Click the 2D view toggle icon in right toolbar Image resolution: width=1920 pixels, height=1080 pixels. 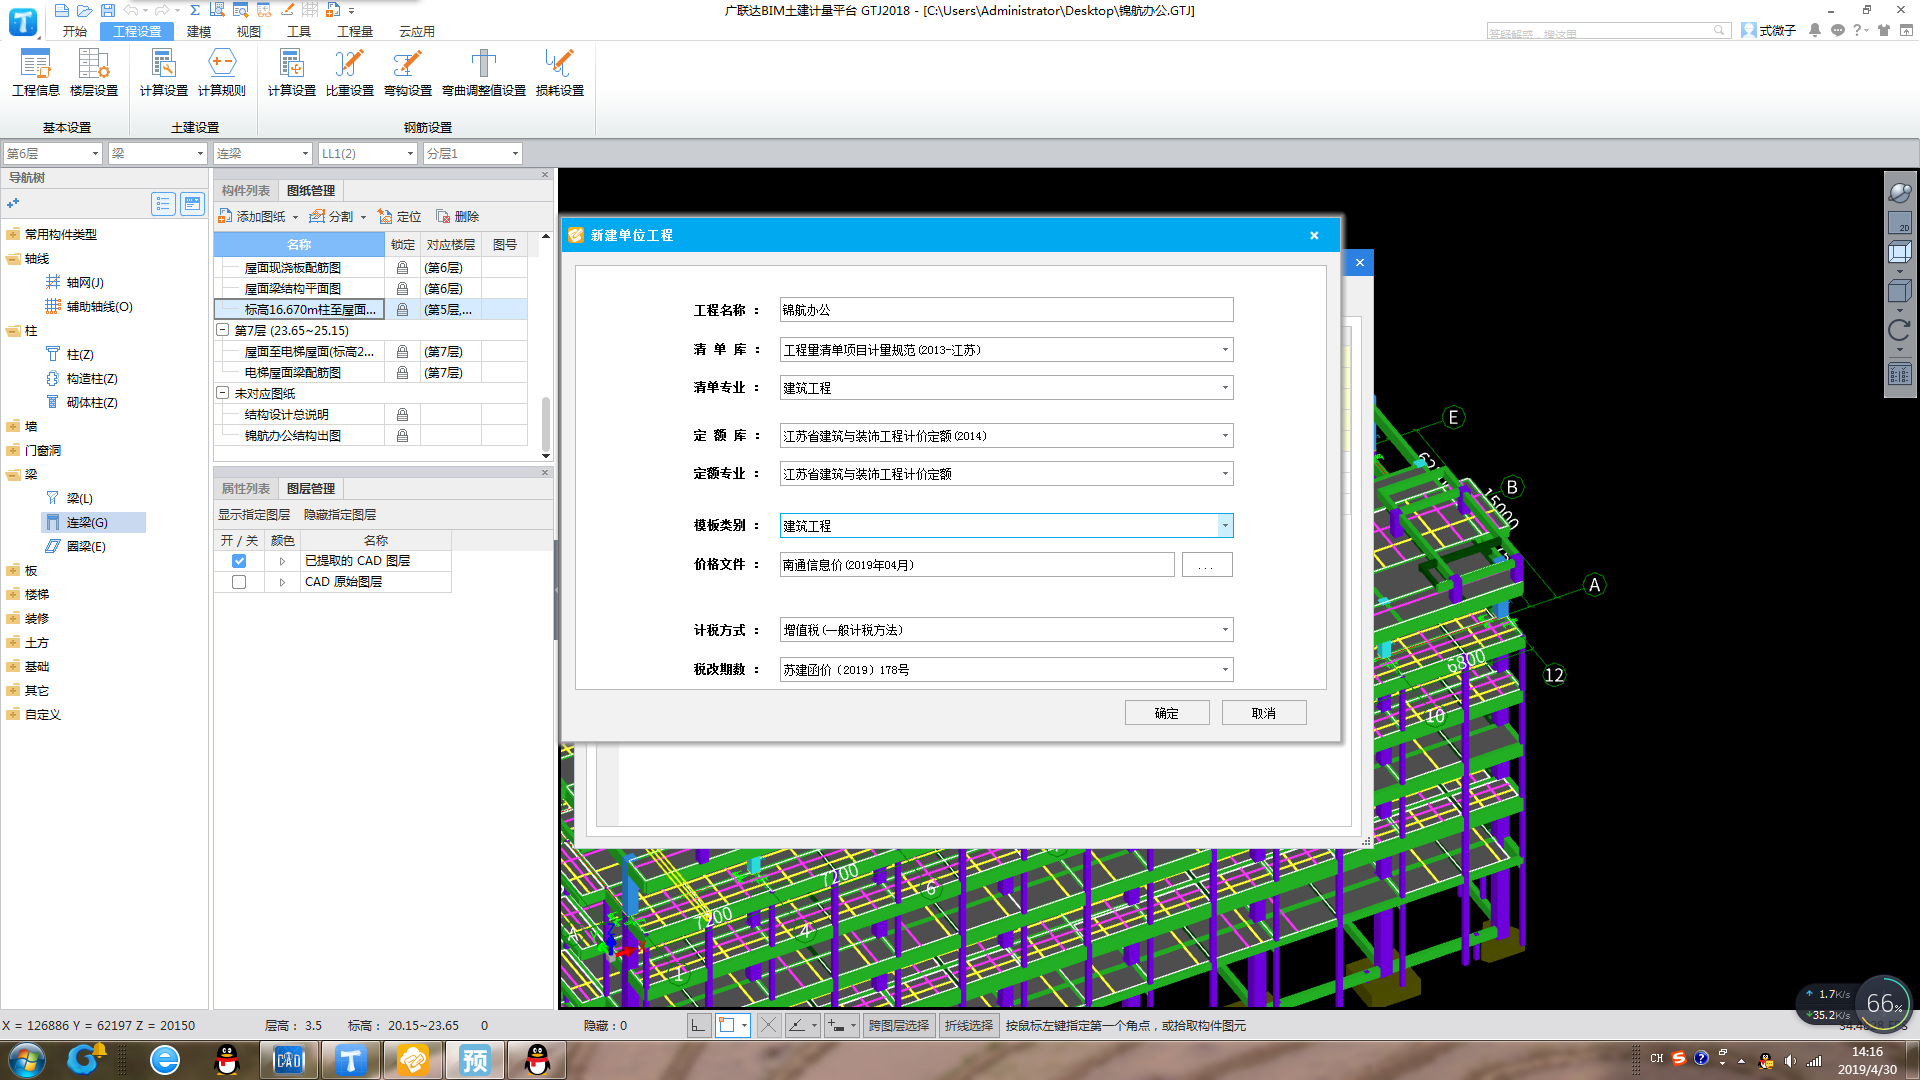pos(1899,222)
